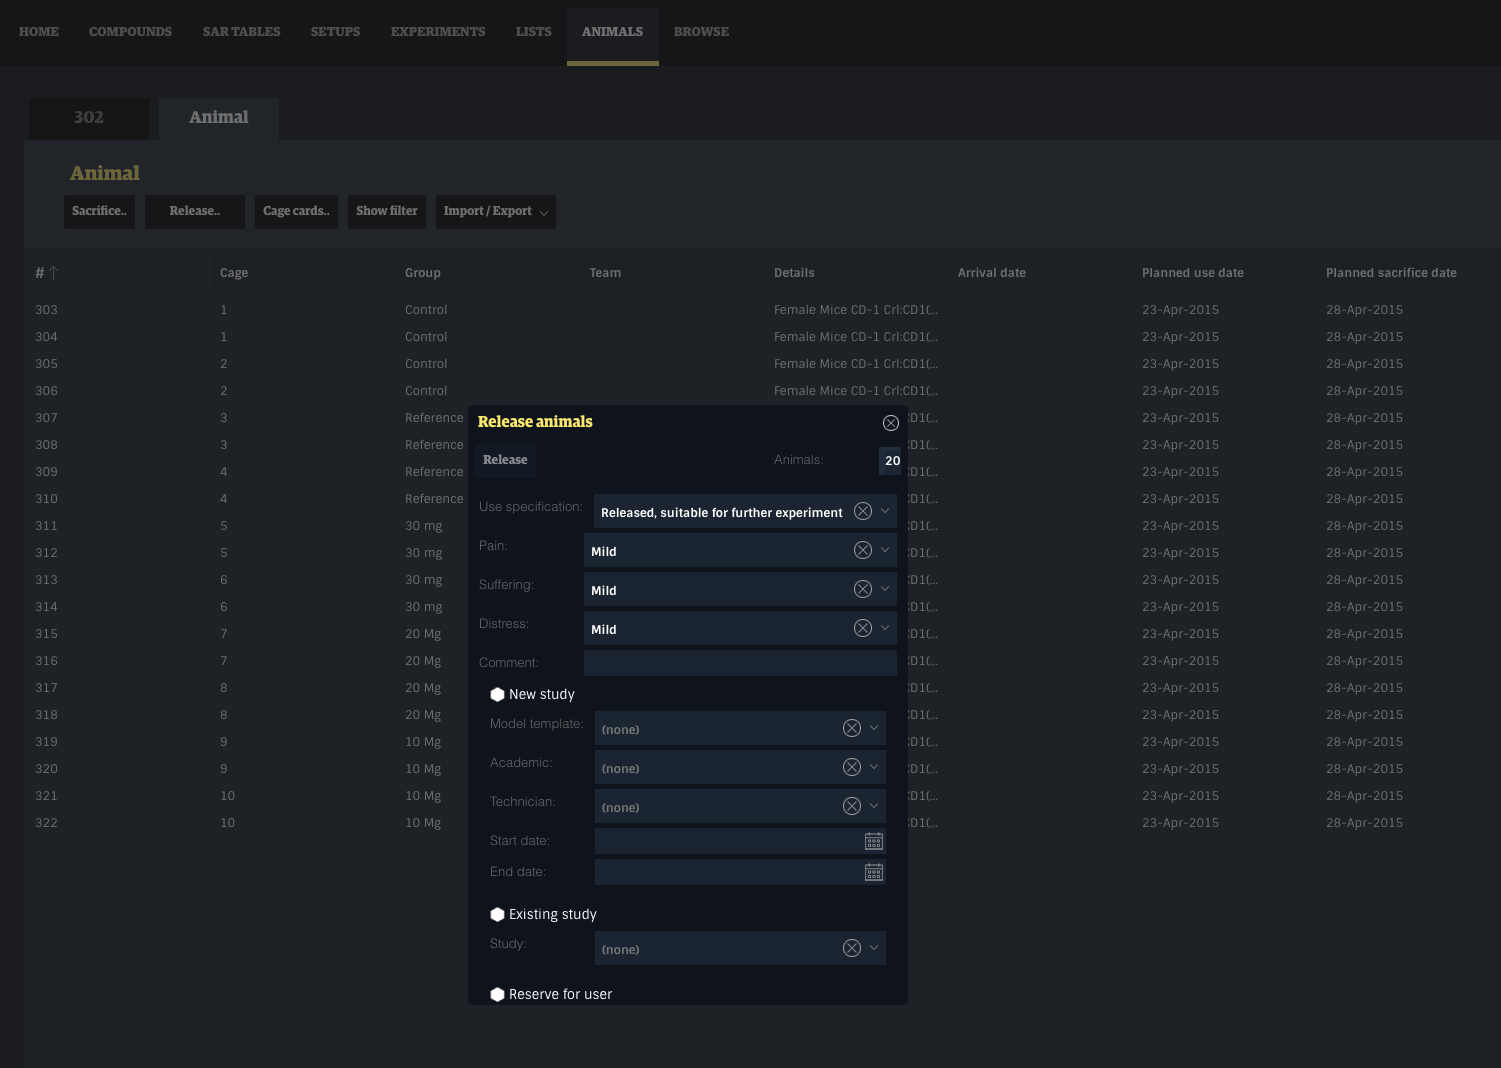Expand the Pain dropdown list

coord(885,550)
